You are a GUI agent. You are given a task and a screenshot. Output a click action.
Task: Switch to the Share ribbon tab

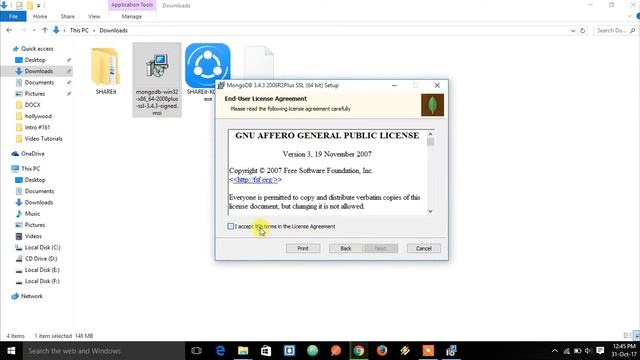(x=68, y=16)
